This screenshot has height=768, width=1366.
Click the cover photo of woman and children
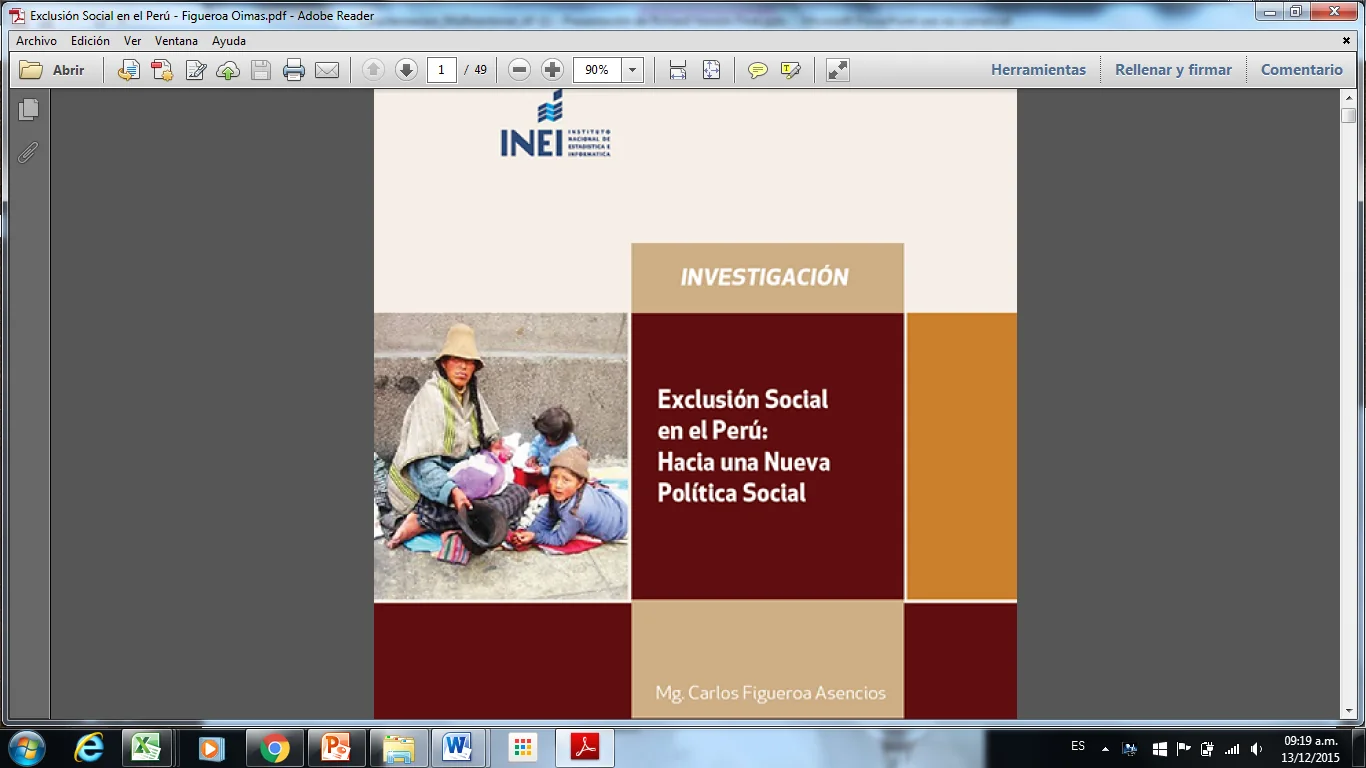501,456
